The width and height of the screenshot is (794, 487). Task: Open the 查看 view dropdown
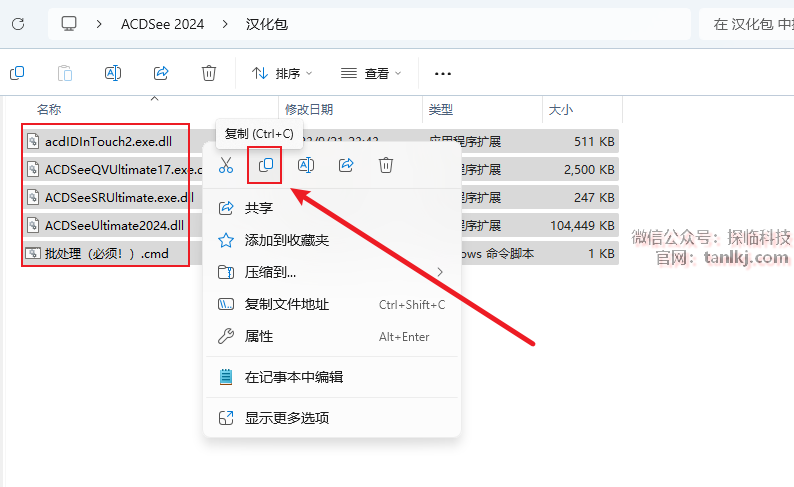click(x=371, y=73)
